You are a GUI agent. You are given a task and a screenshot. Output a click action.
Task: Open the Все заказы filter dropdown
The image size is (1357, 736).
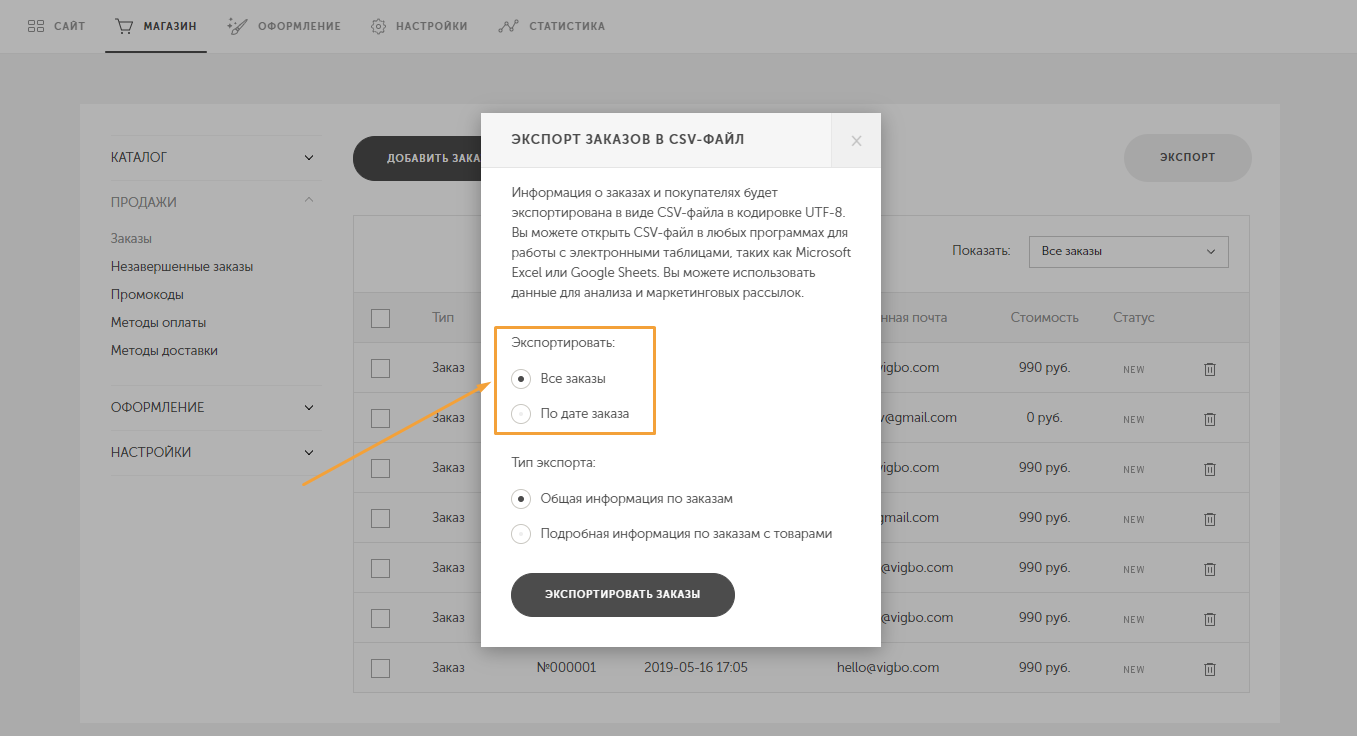pyautogui.click(x=1128, y=251)
